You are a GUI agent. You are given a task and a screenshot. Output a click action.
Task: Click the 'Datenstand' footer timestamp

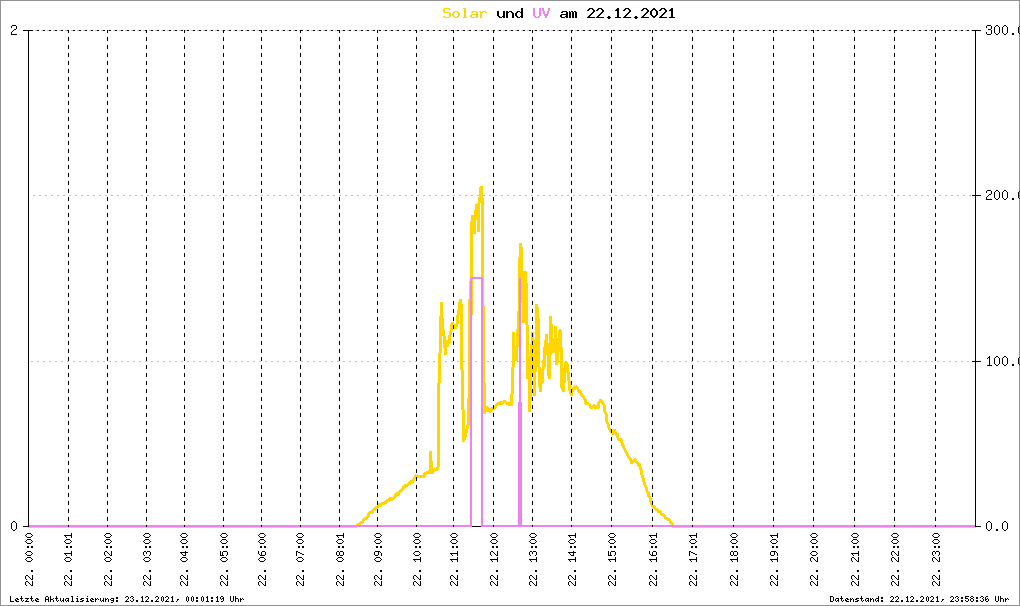(922, 598)
